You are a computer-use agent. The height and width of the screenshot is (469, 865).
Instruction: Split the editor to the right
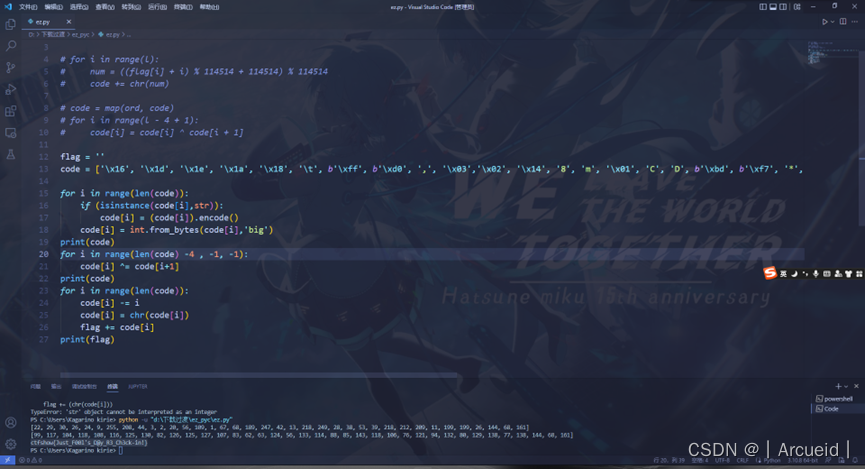pyautogui.click(x=843, y=22)
